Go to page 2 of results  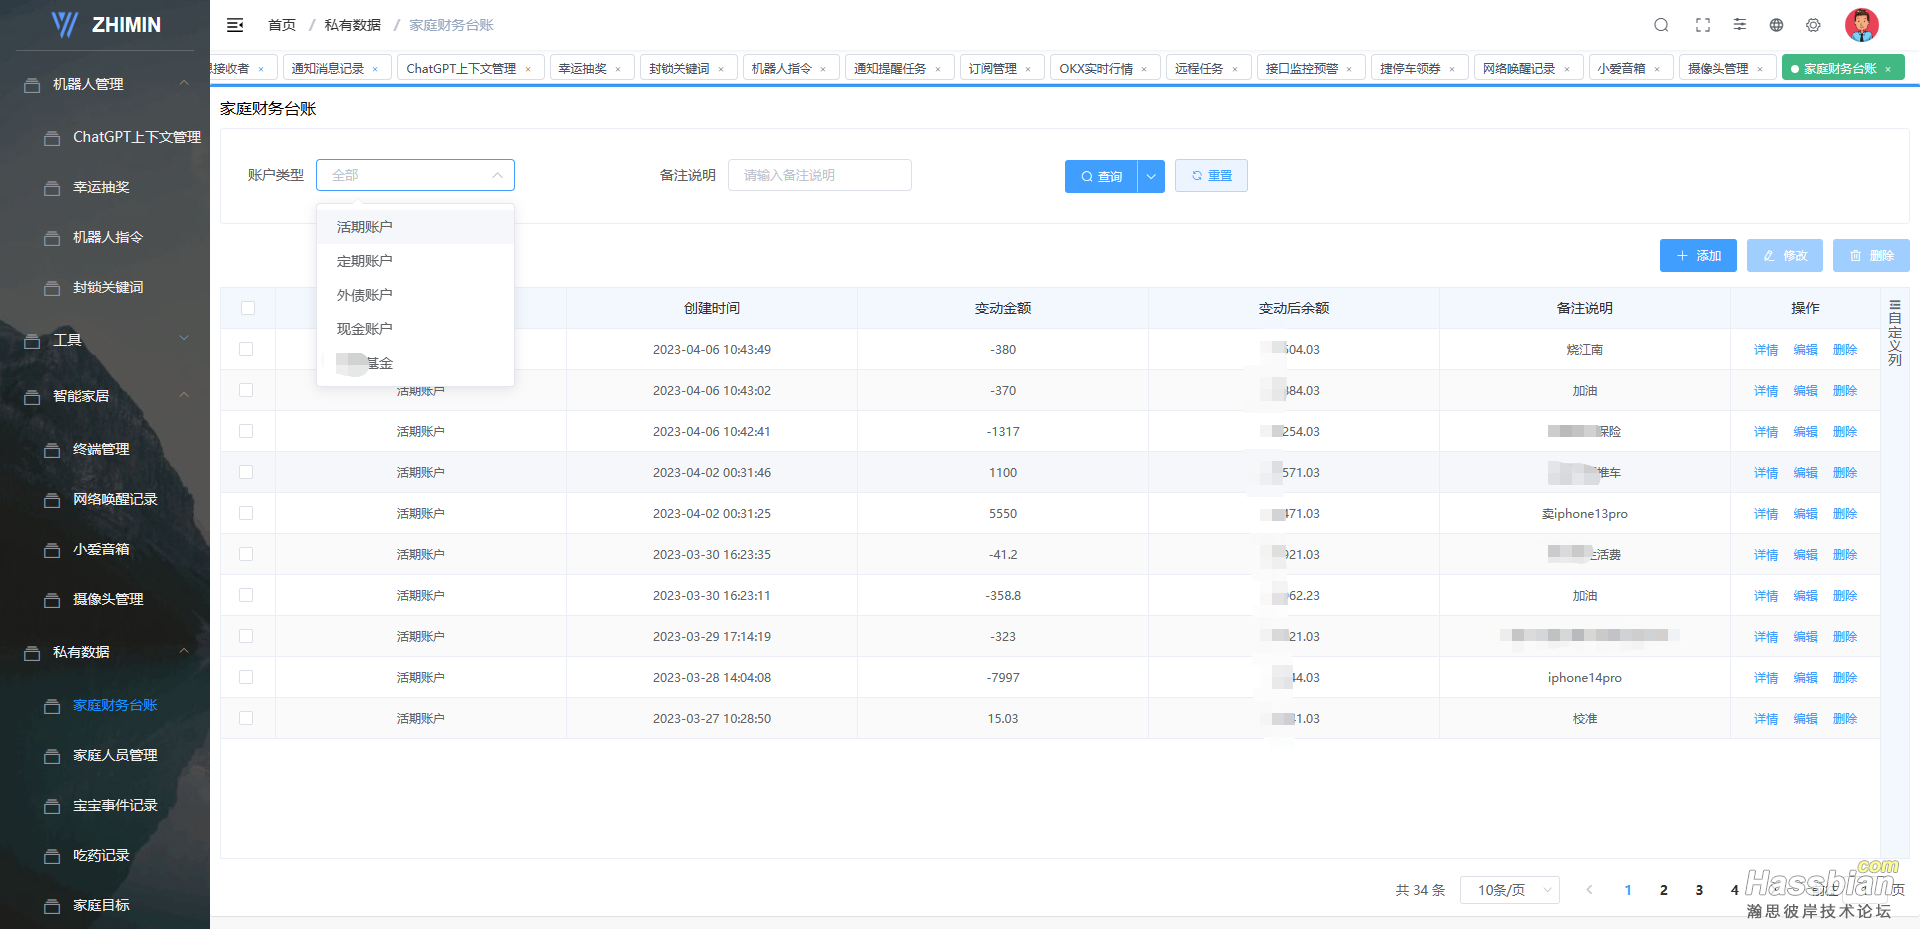point(1664,890)
